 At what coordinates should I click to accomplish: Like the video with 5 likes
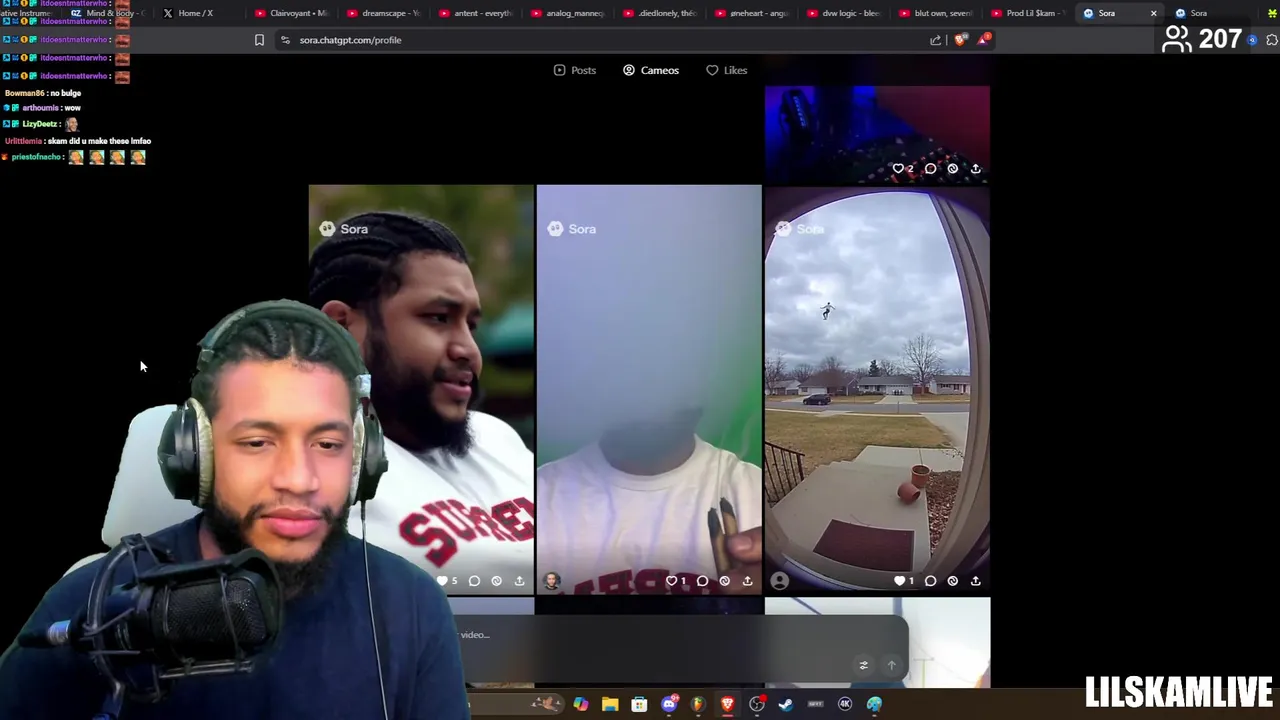(442, 581)
